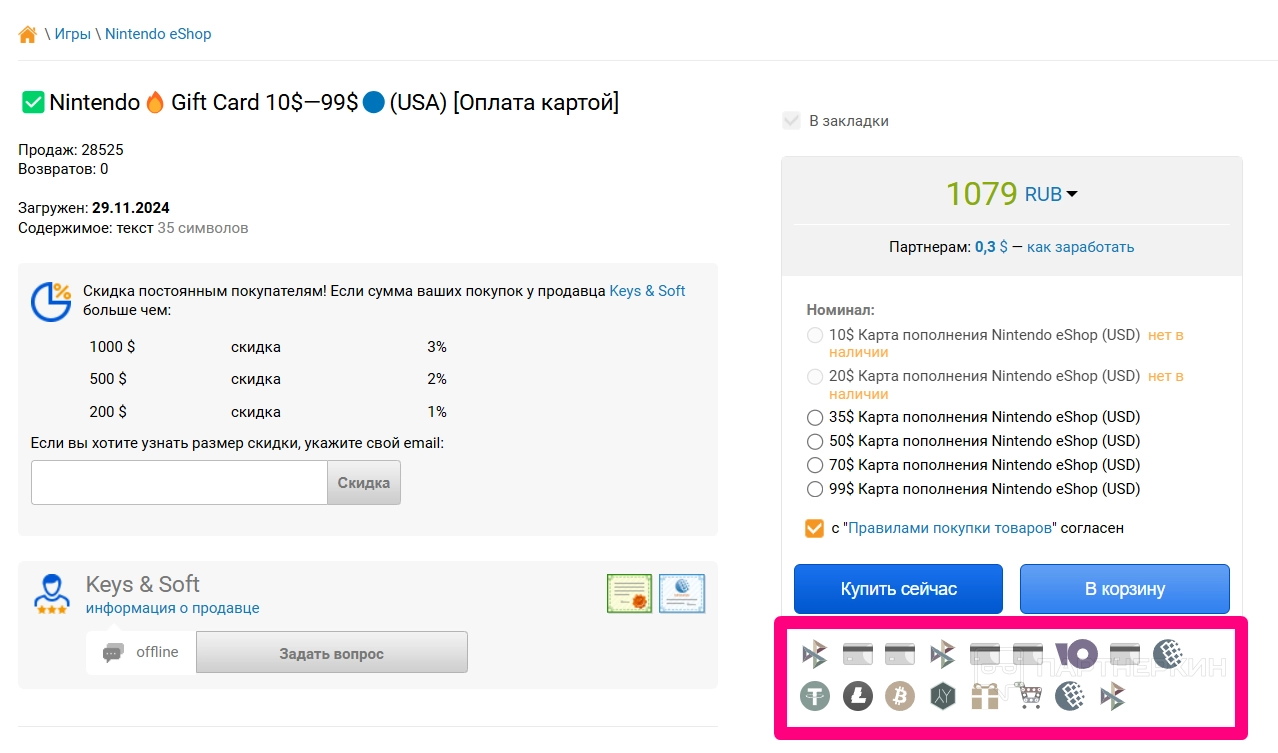
Task: Uncheck the purchase rules agreement checkbox
Action: point(814,528)
